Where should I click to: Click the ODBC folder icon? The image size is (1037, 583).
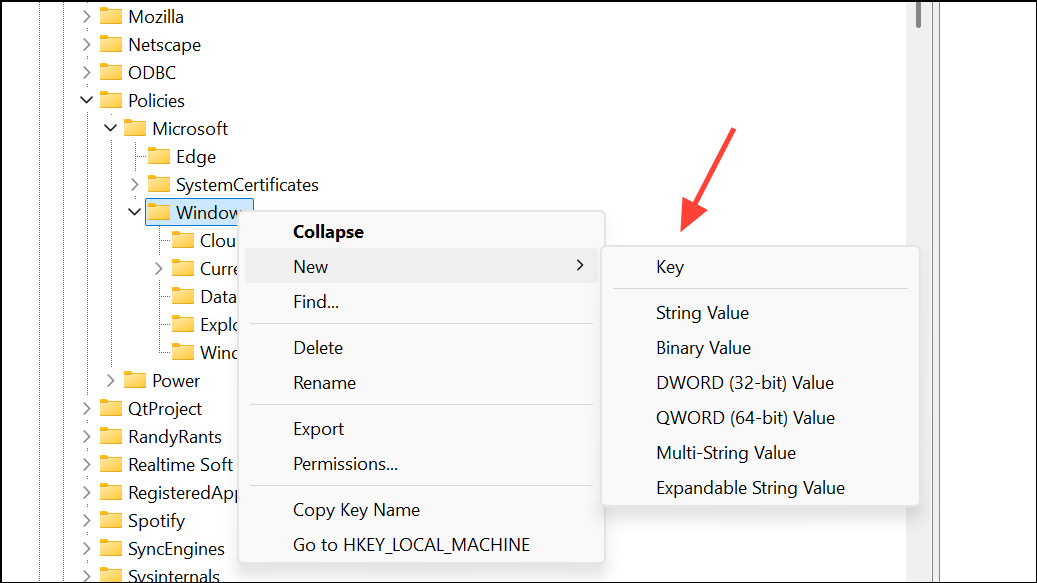[x=110, y=72]
